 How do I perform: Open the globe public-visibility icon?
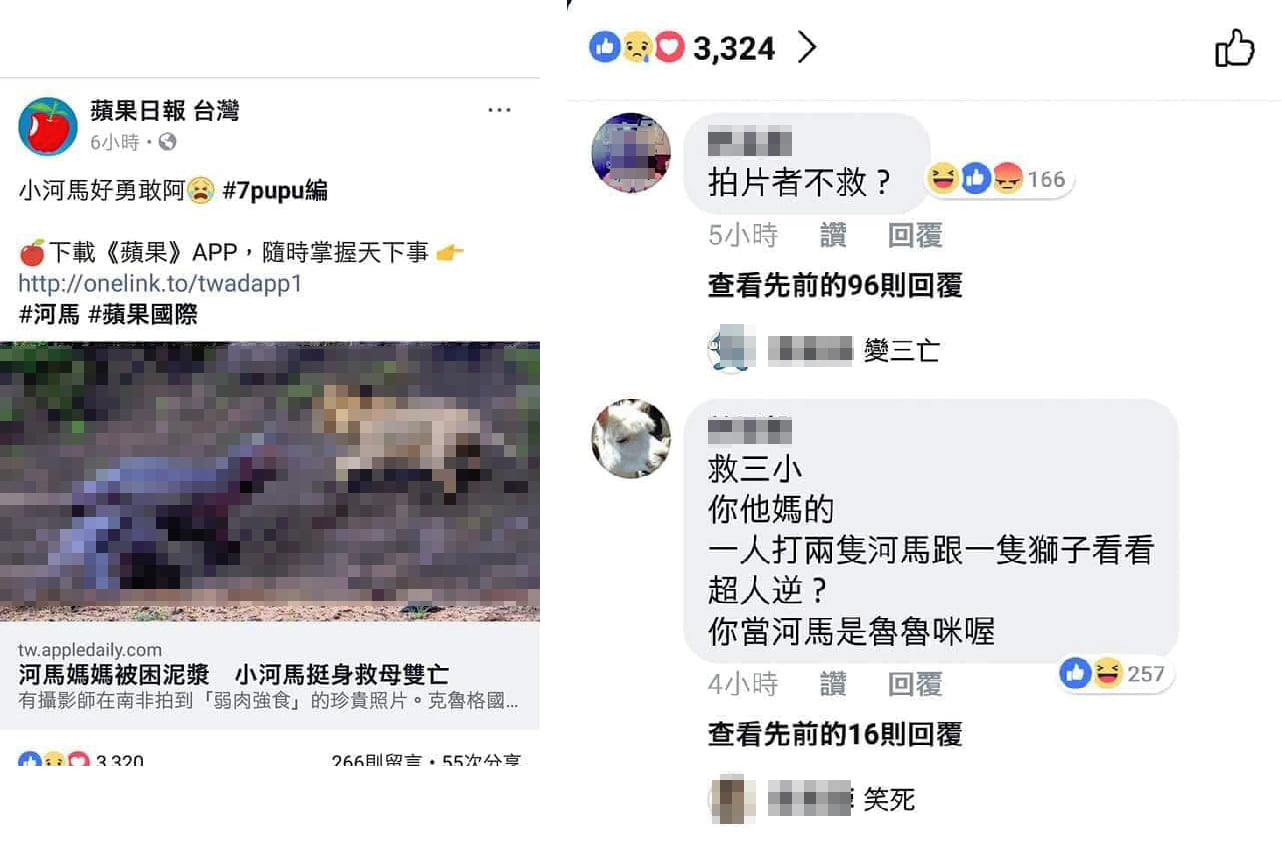click(167, 142)
